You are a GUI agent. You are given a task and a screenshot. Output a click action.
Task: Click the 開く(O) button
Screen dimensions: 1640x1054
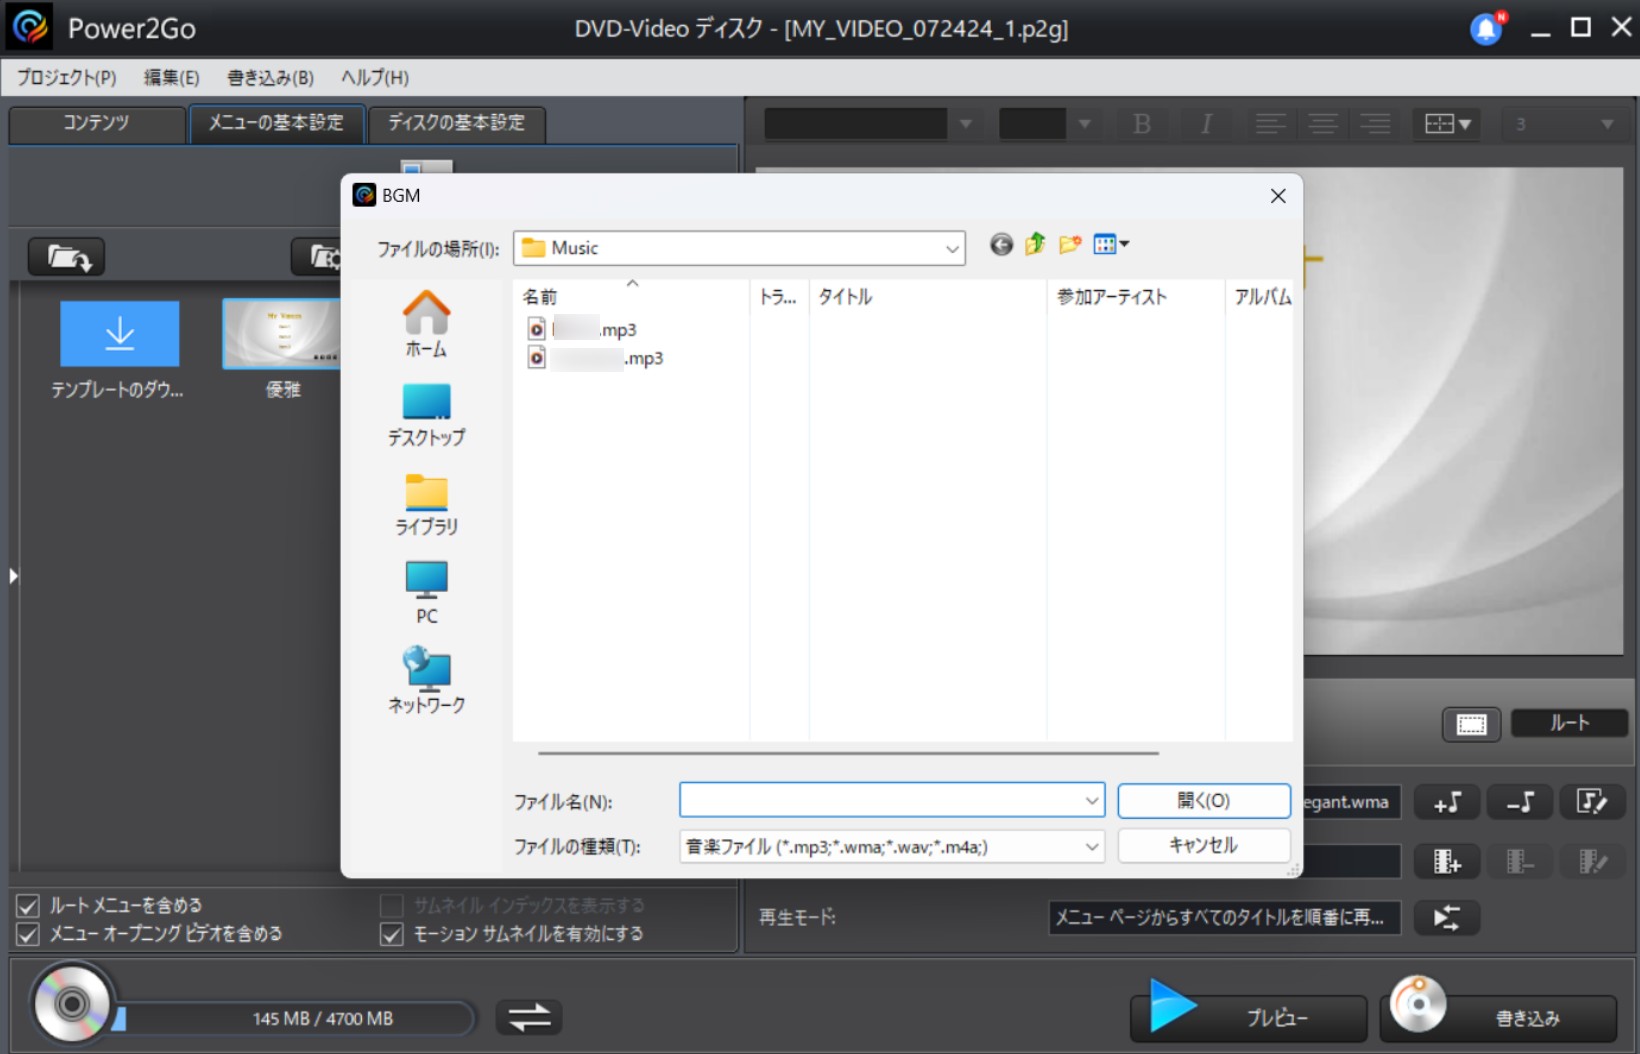[x=1204, y=800]
